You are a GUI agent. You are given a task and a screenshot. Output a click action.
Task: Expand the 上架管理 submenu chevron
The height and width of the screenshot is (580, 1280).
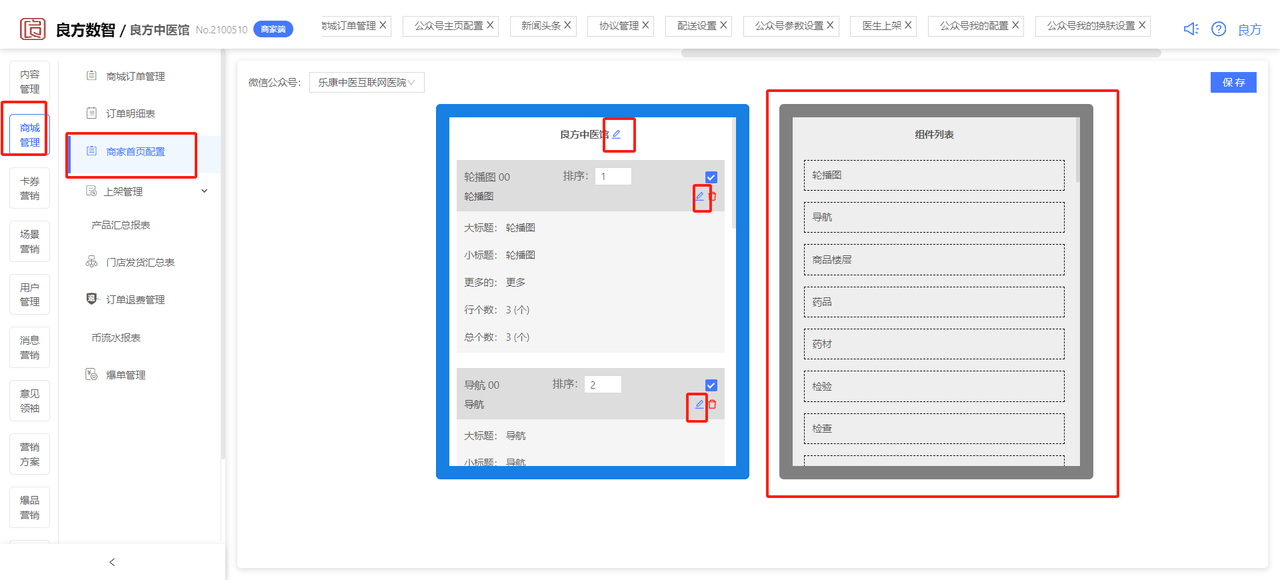[x=205, y=191]
